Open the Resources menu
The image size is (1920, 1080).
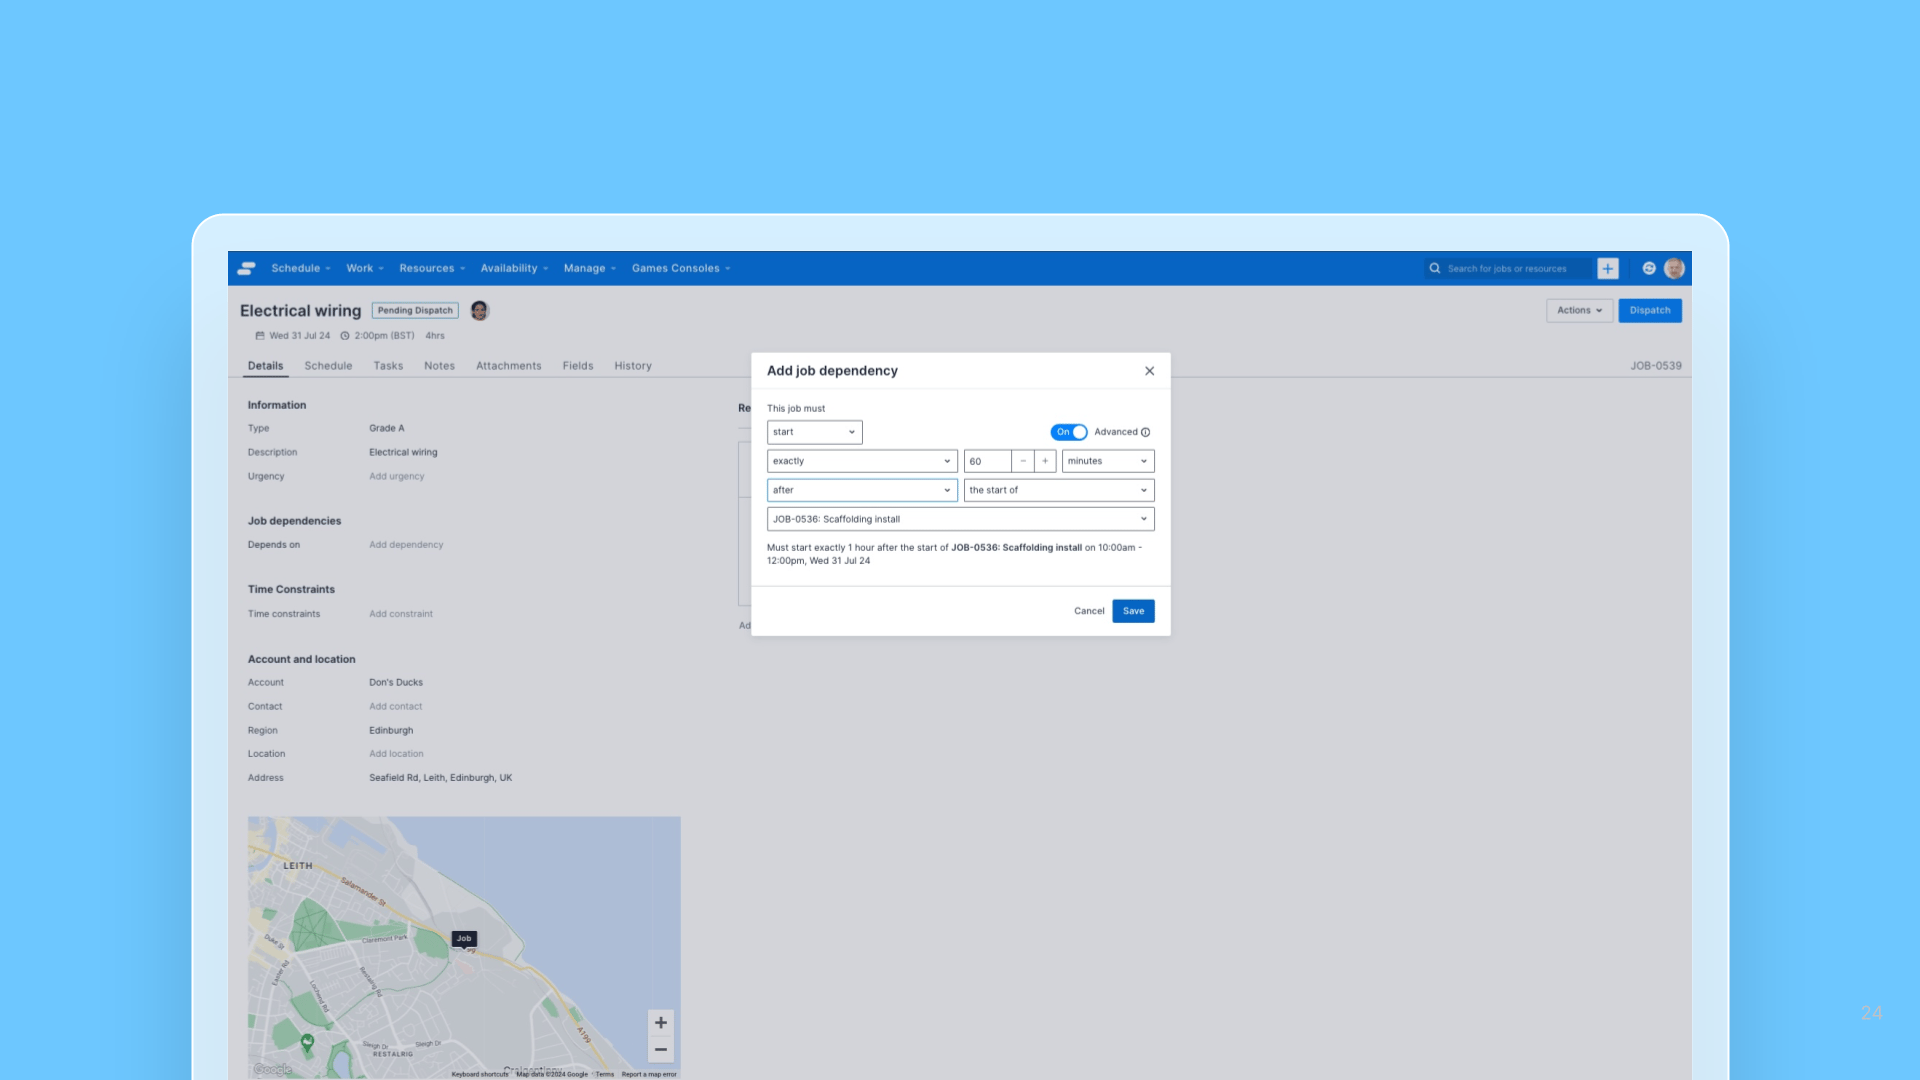pyautogui.click(x=432, y=268)
